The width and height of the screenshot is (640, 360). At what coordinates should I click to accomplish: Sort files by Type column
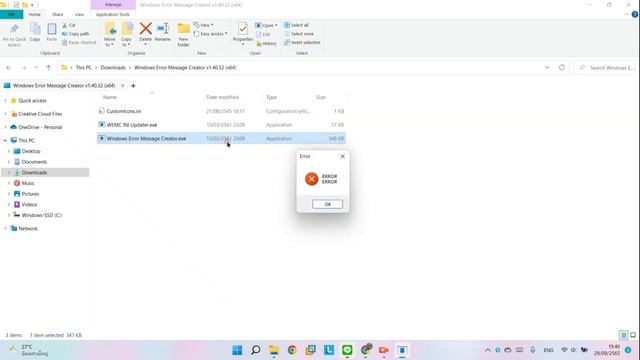click(271, 97)
